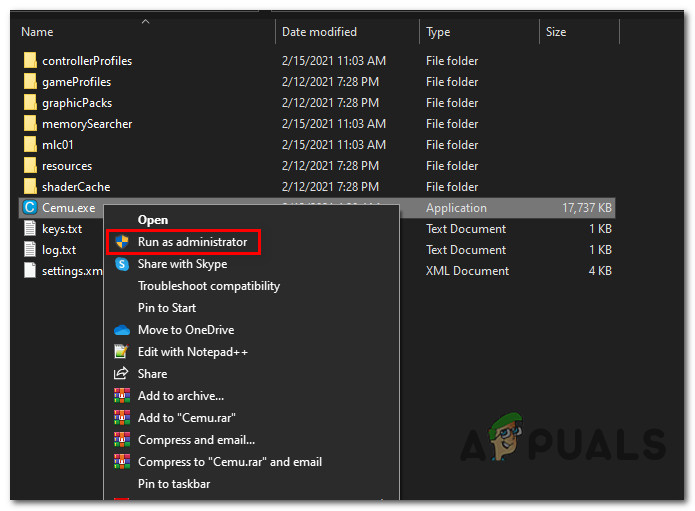The image size is (695, 511).
Task: Select the shaderCache folder name
Action: 76,187
